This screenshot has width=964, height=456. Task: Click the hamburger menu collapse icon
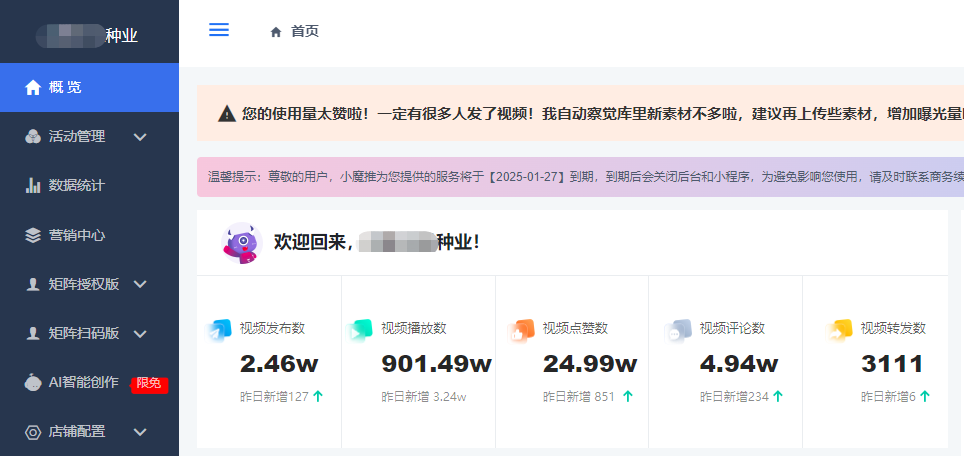pos(219,30)
